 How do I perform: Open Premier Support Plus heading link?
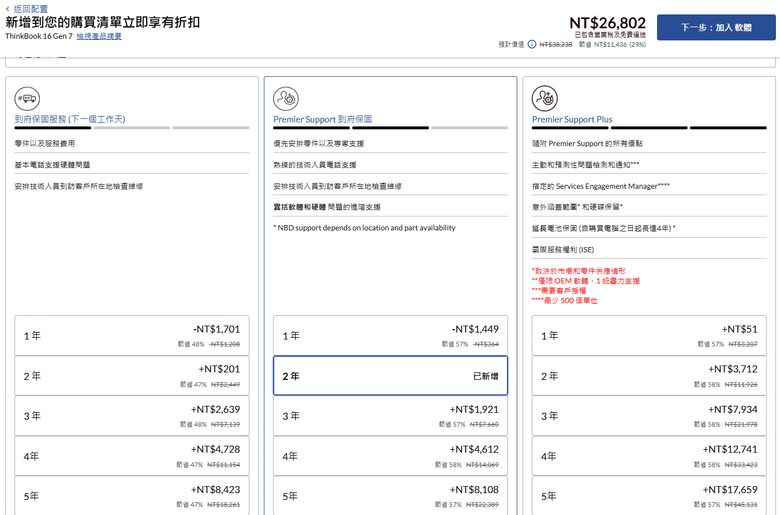coord(572,119)
